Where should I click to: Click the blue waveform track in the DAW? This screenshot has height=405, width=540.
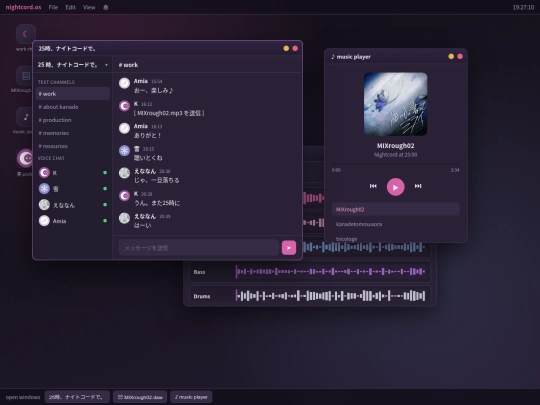coord(364,247)
